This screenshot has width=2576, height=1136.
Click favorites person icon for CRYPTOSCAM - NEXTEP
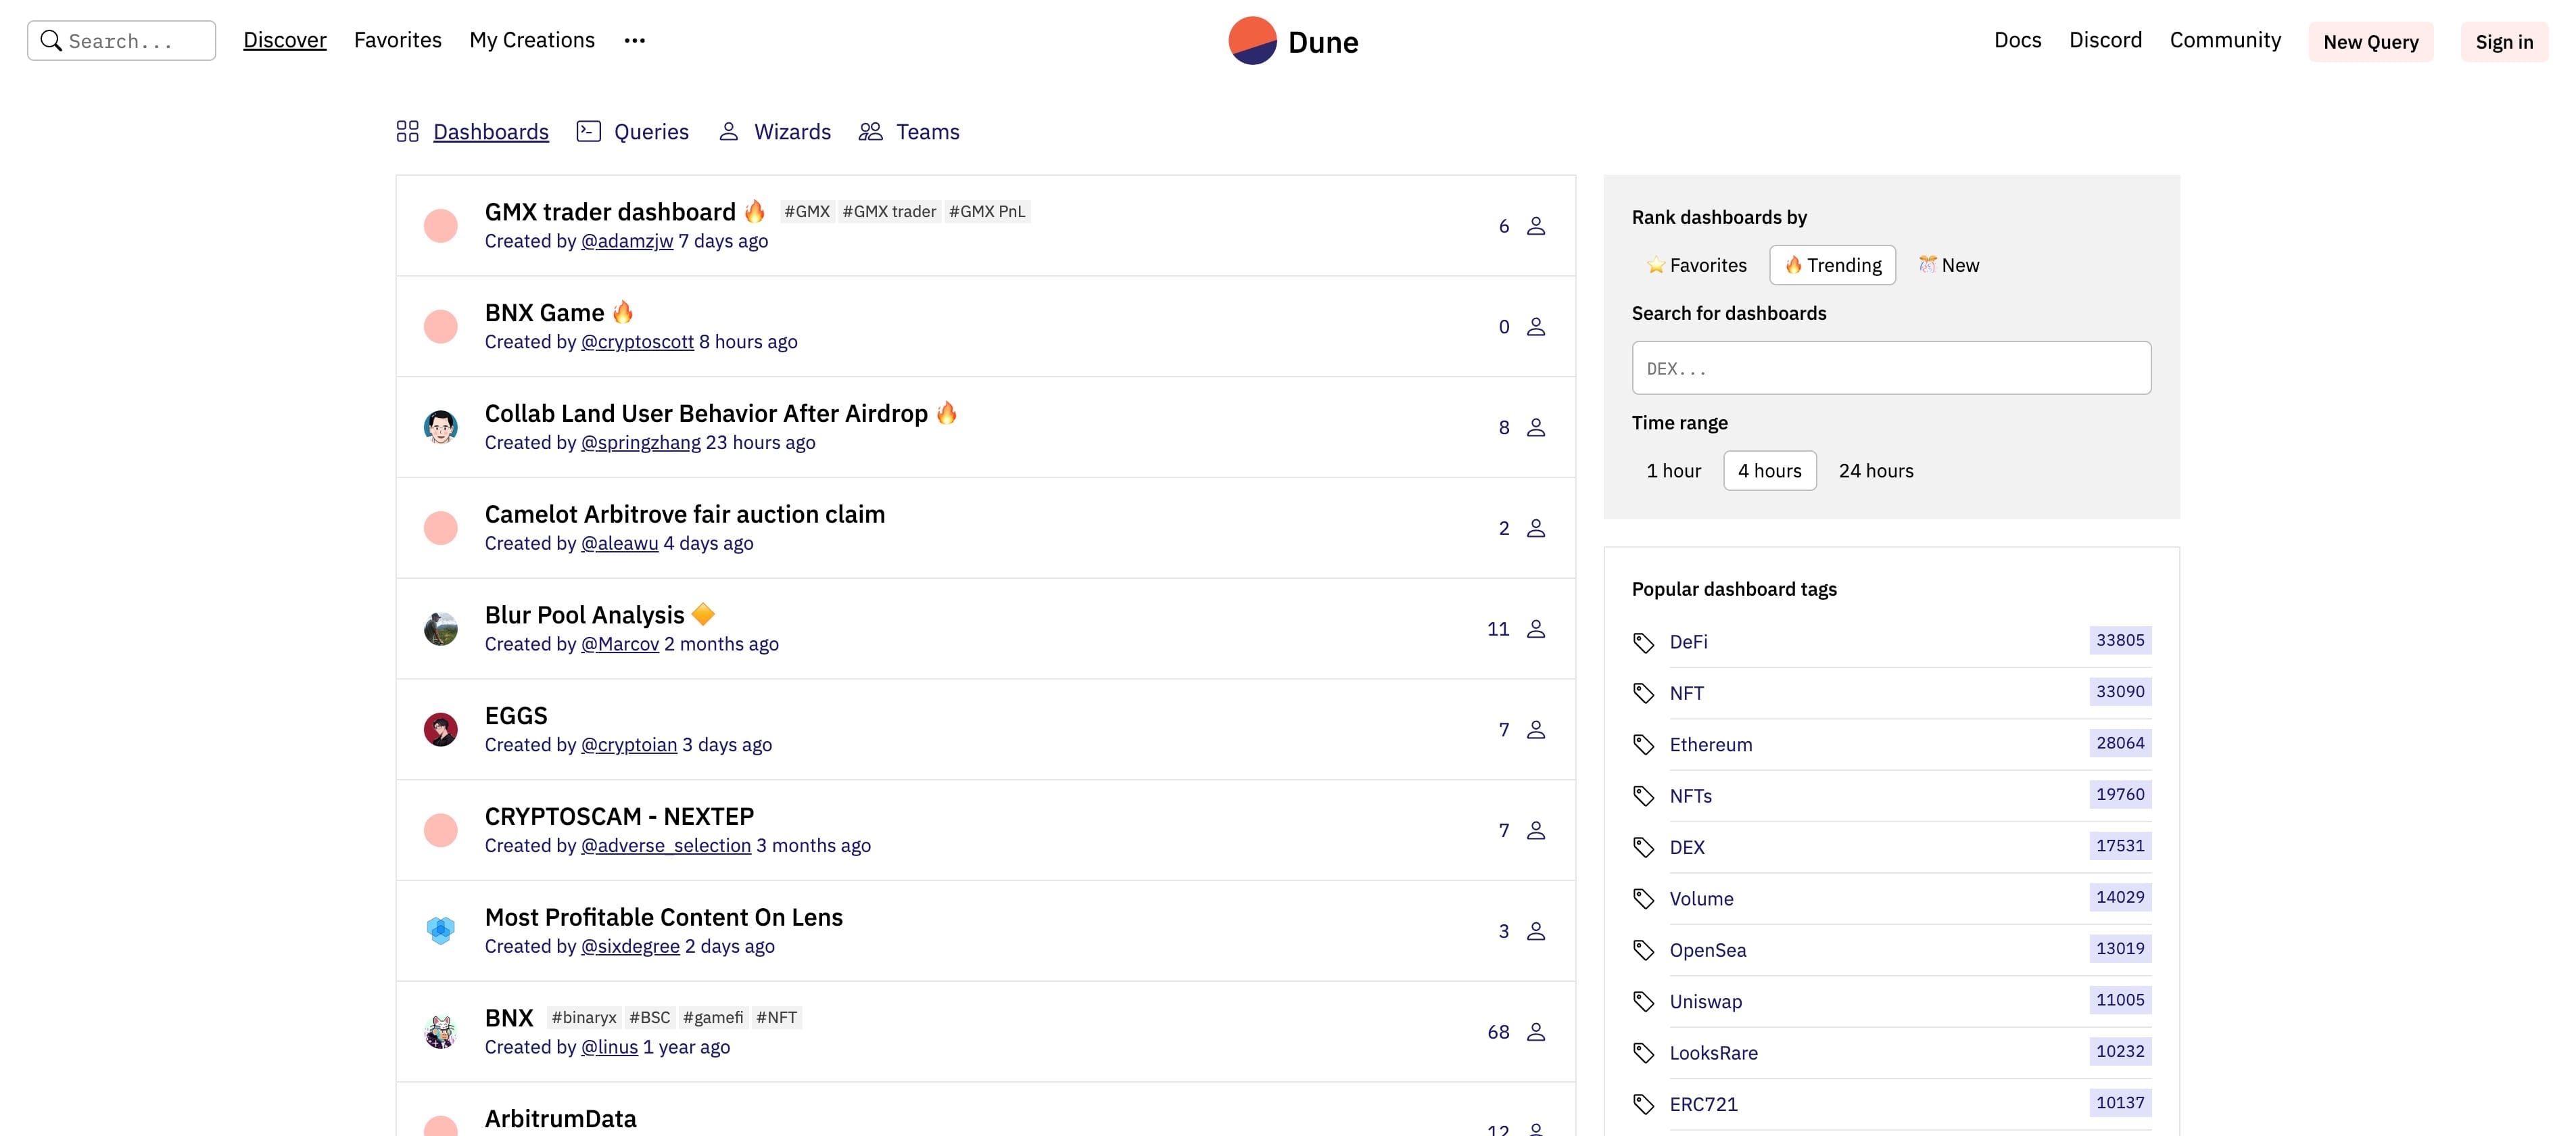point(1536,831)
